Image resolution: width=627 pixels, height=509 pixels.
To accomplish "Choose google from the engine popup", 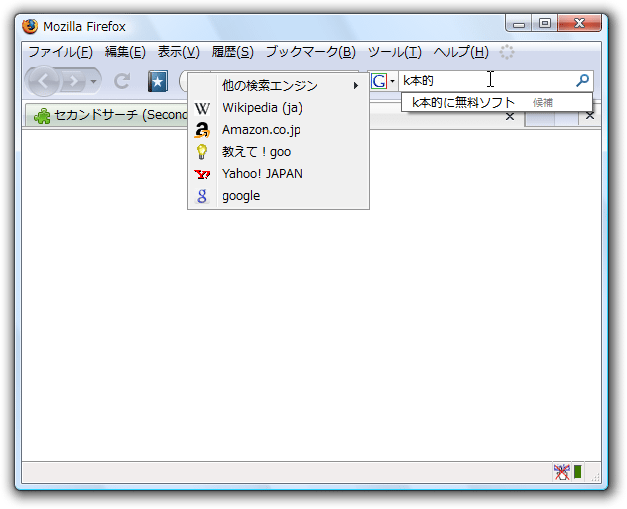I will pyautogui.click(x=278, y=196).
